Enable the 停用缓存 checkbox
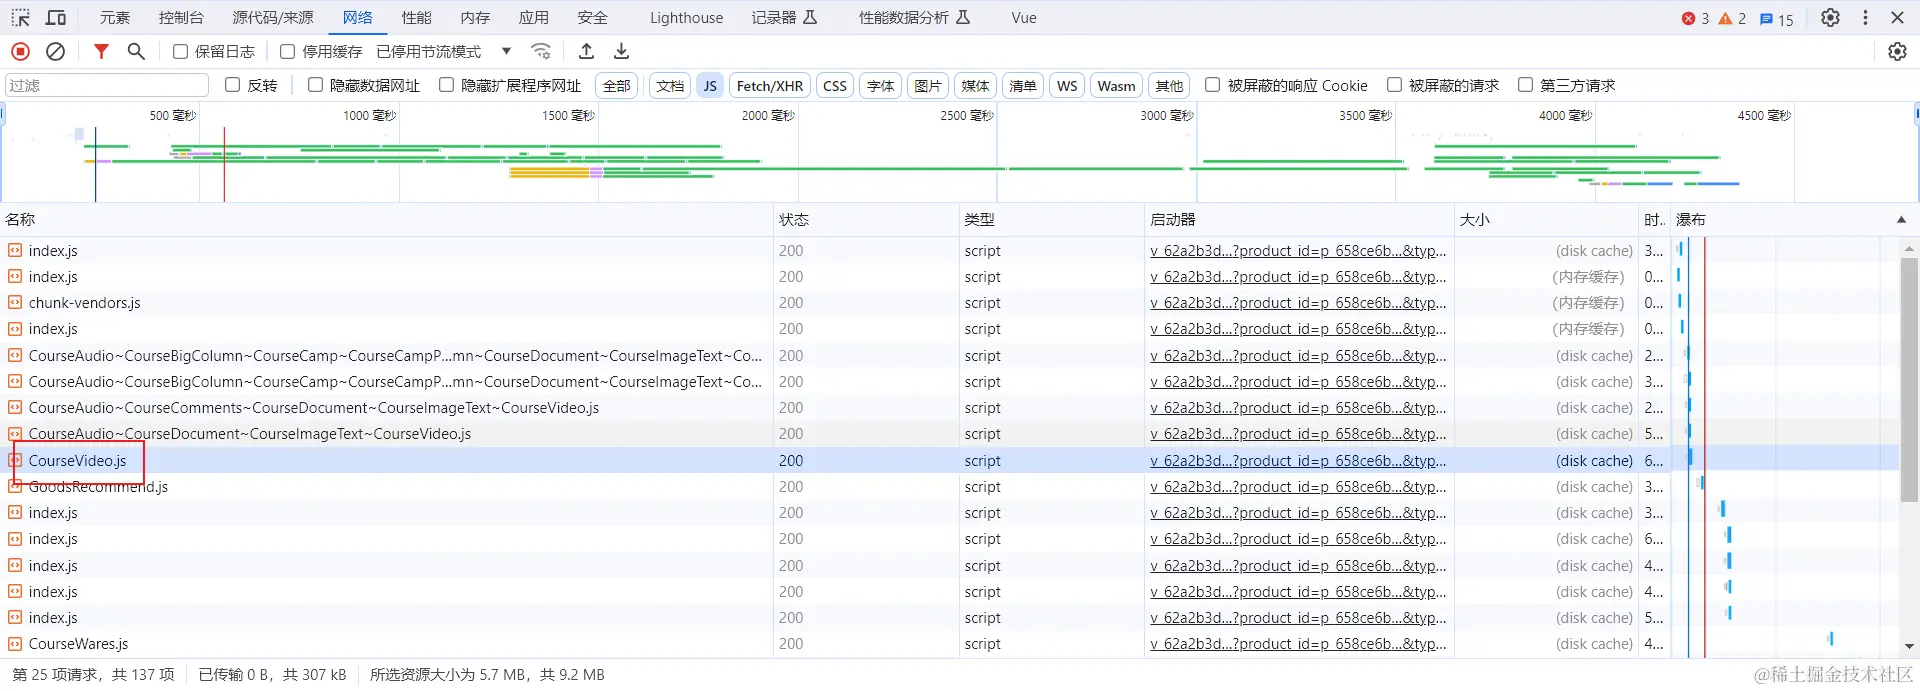This screenshot has width=1920, height=691. [288, 51]
